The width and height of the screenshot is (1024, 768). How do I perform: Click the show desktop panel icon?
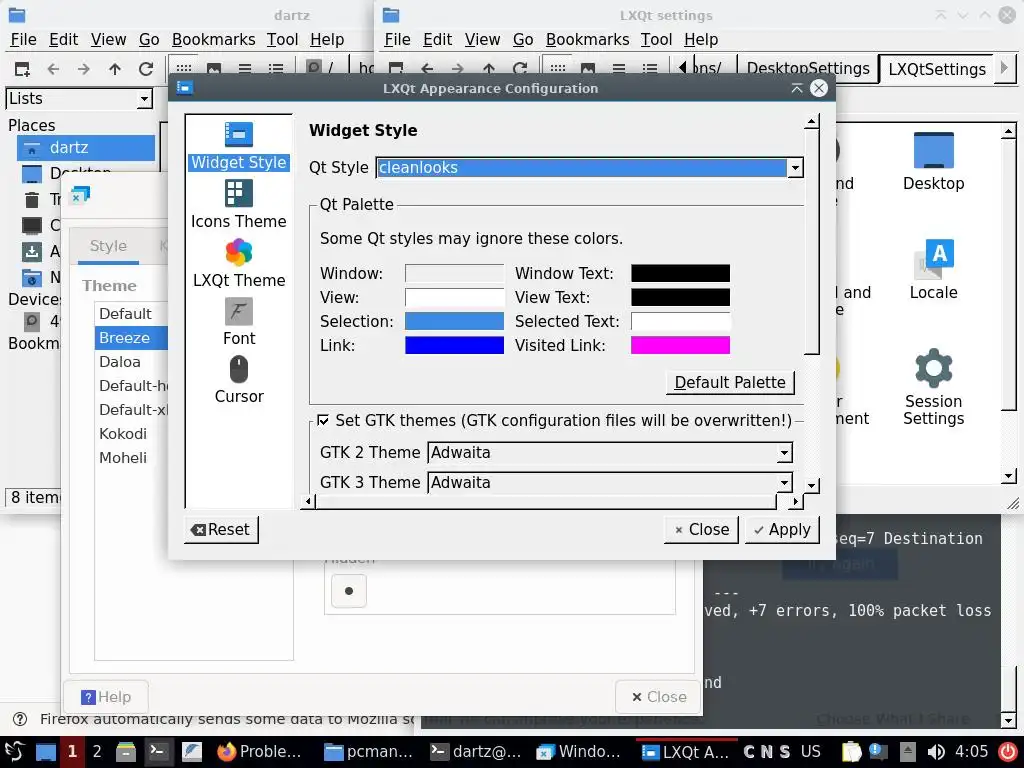click(x=45, y=751)
